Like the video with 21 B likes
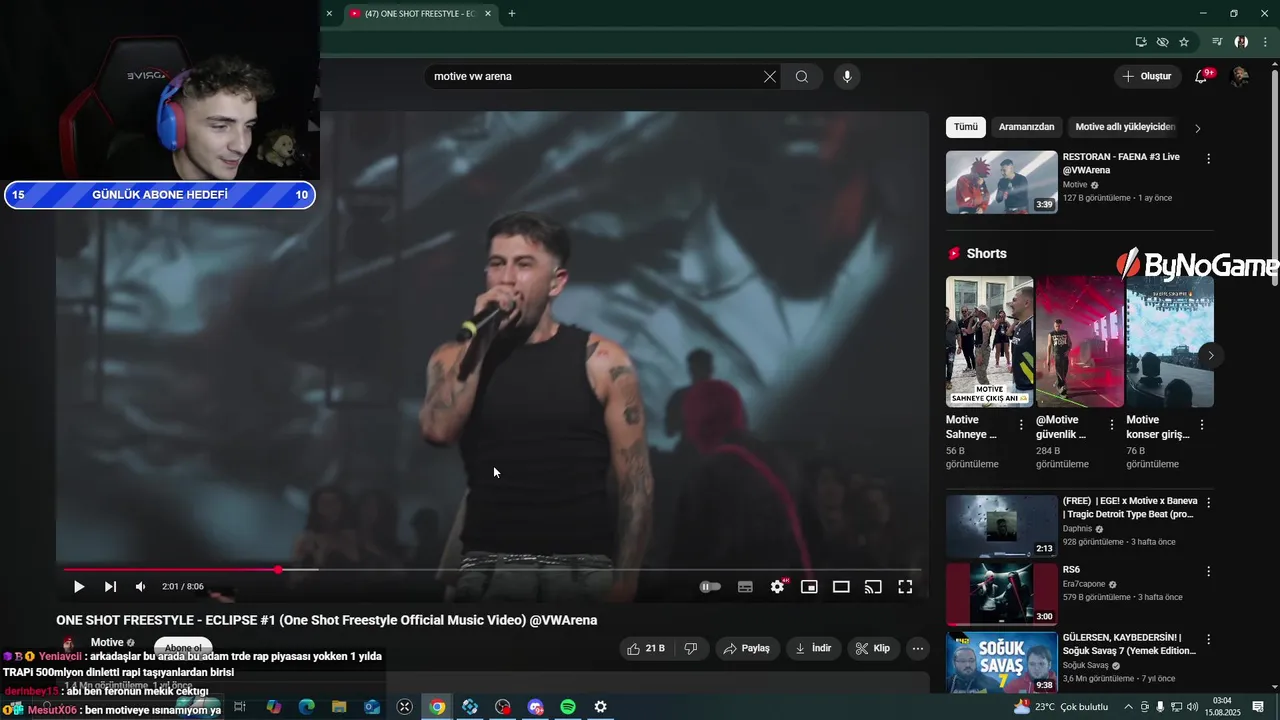This screenshot has width=1280, height=720. 646,649
